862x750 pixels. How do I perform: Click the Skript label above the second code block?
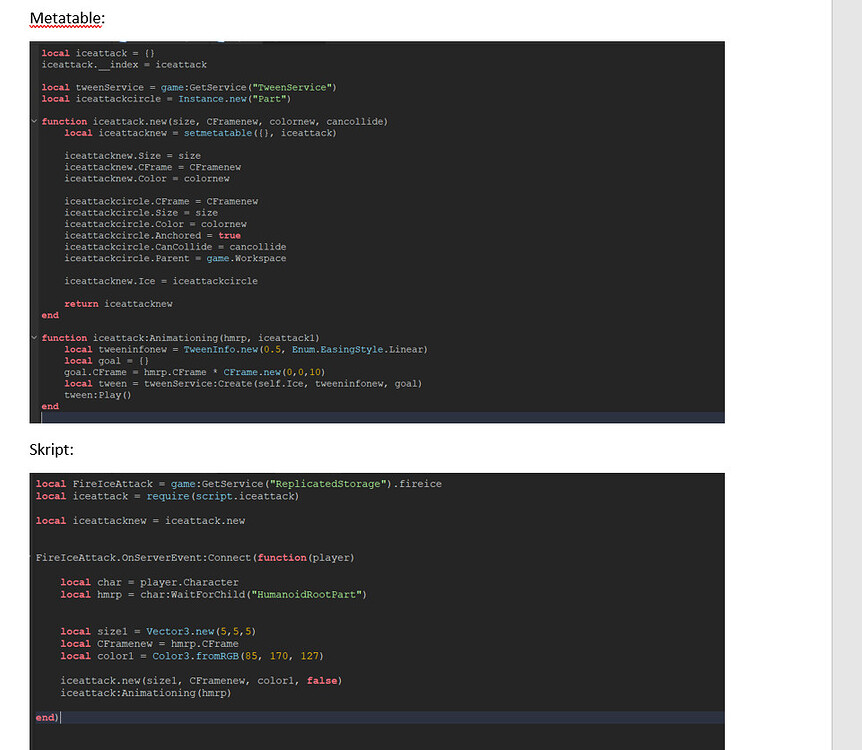coord(51,449)
